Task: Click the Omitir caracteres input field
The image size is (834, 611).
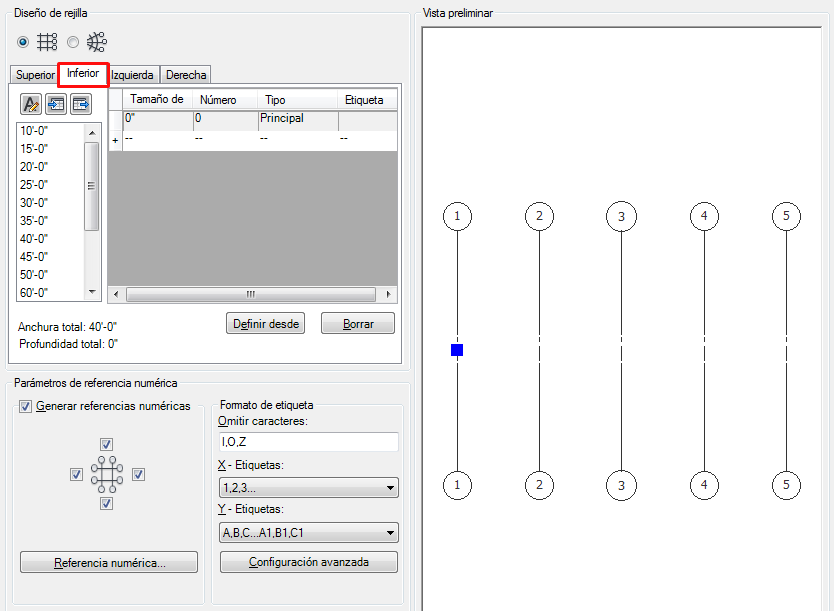Action: click(308, 442)
